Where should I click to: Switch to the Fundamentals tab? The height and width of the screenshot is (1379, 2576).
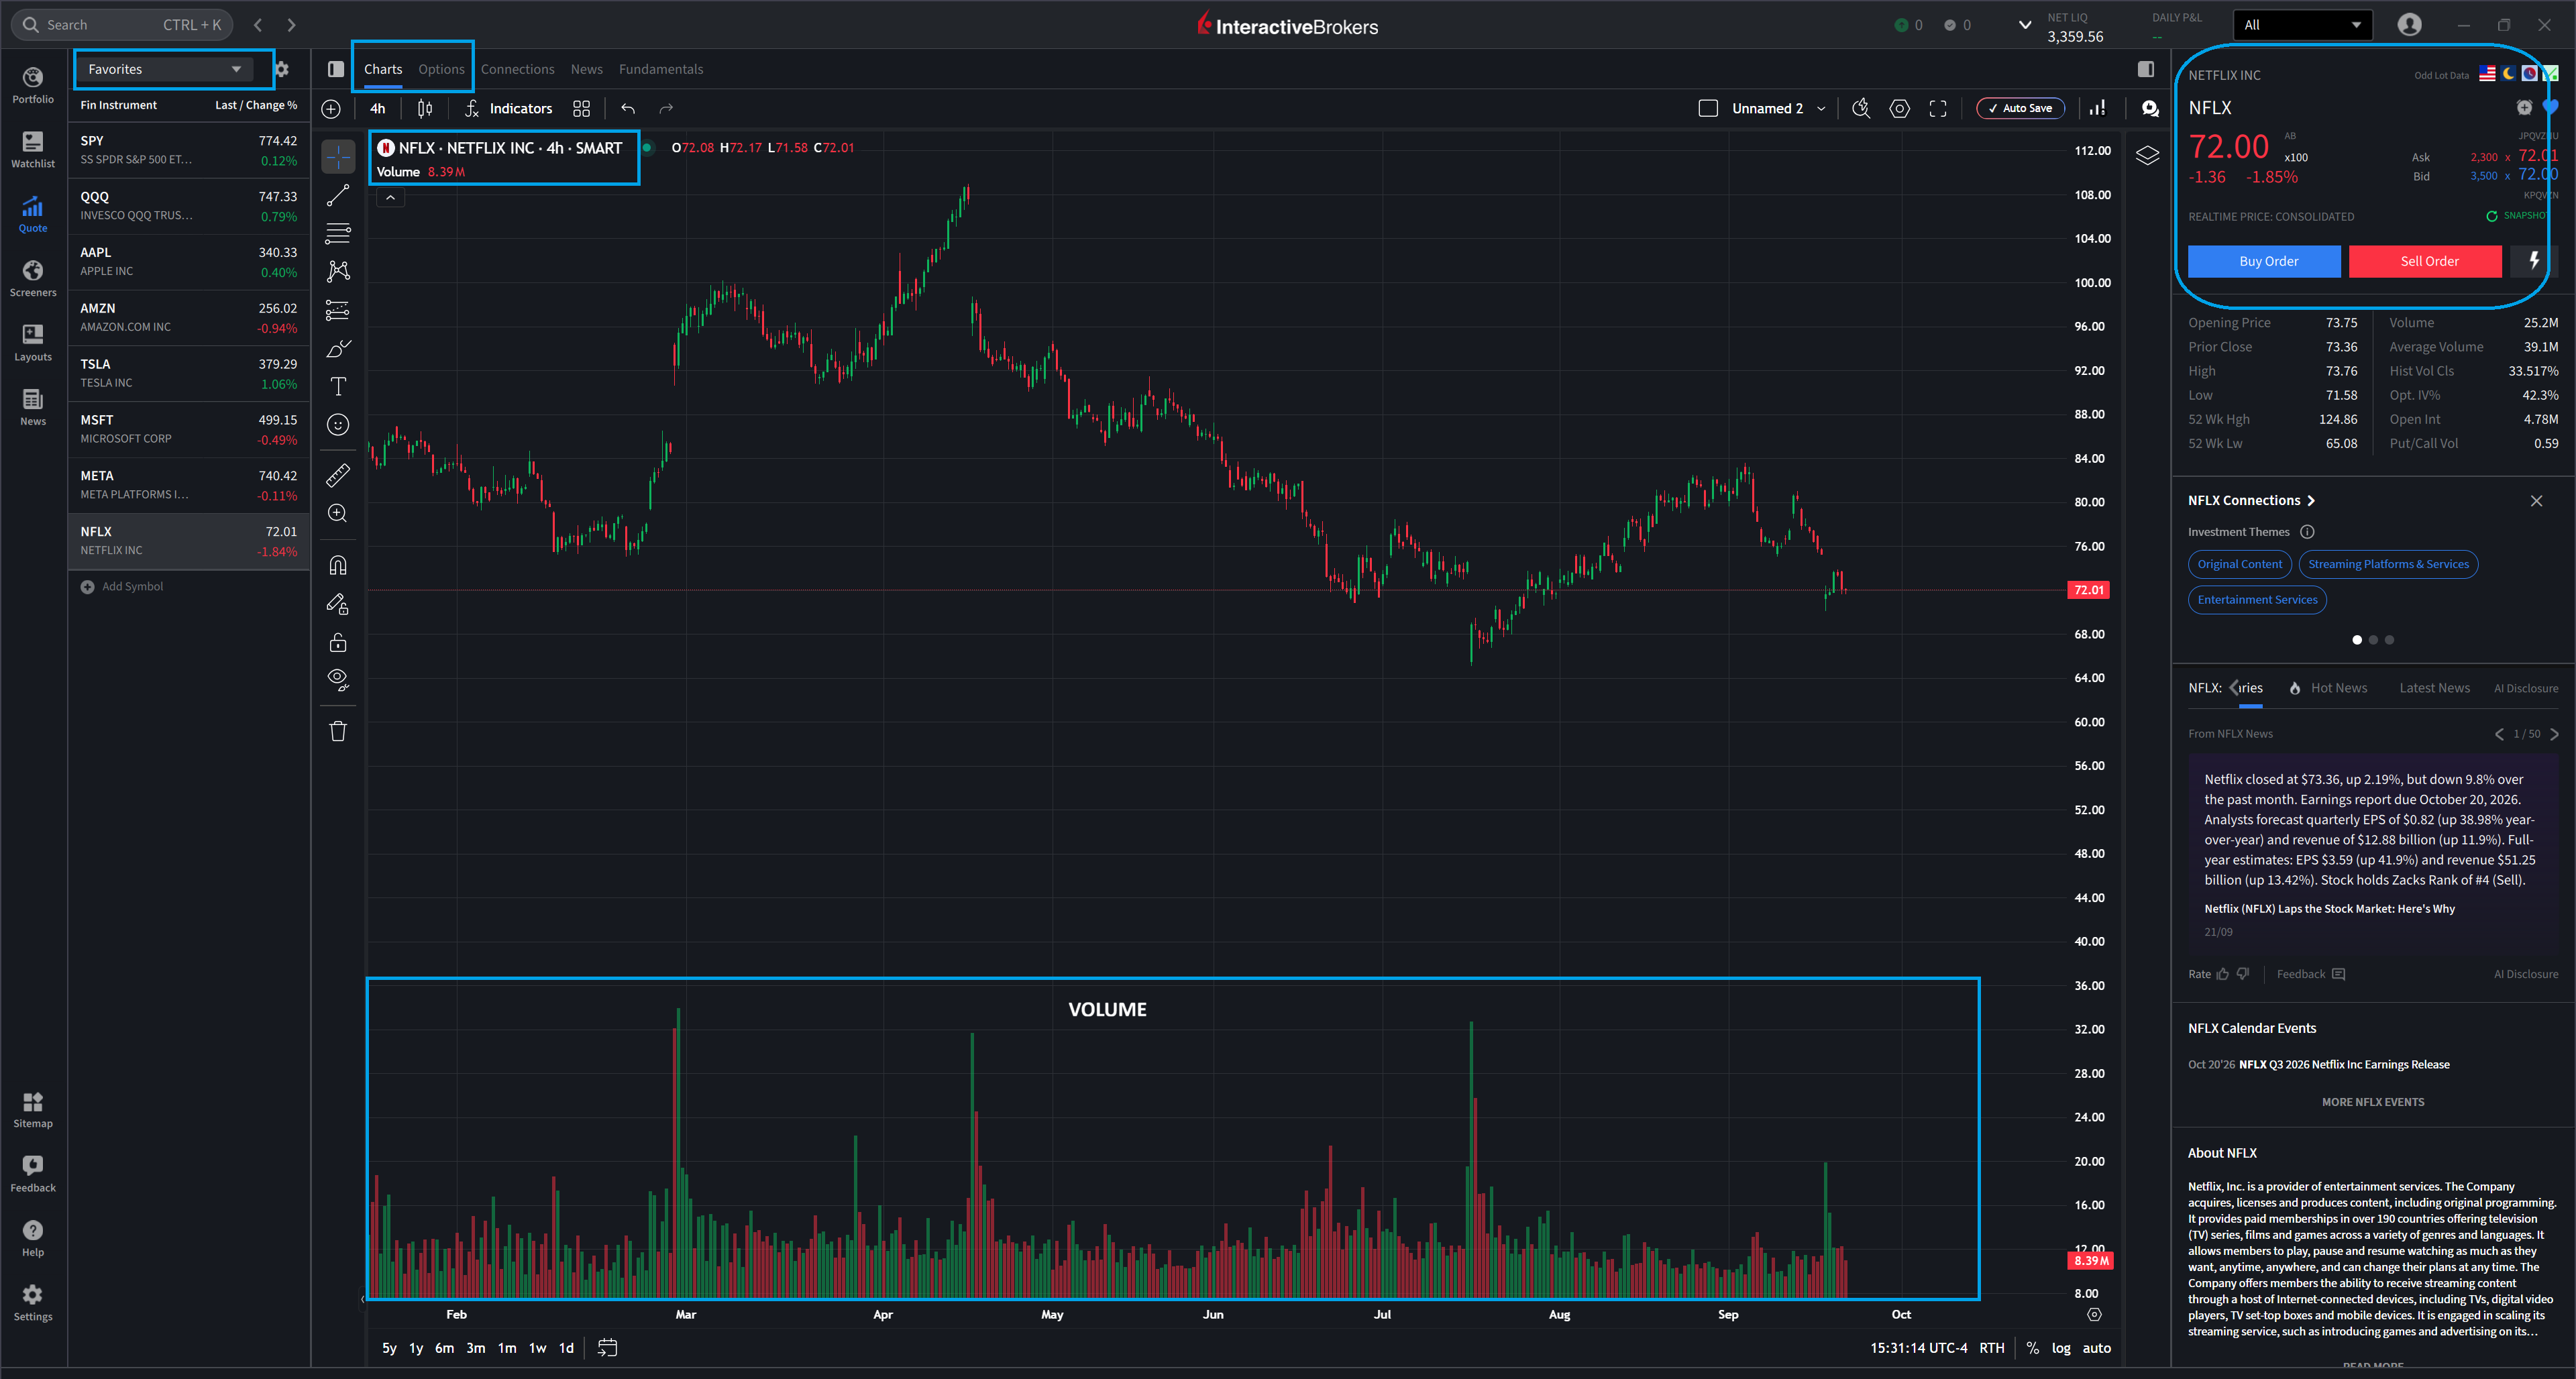coord(660,69)
